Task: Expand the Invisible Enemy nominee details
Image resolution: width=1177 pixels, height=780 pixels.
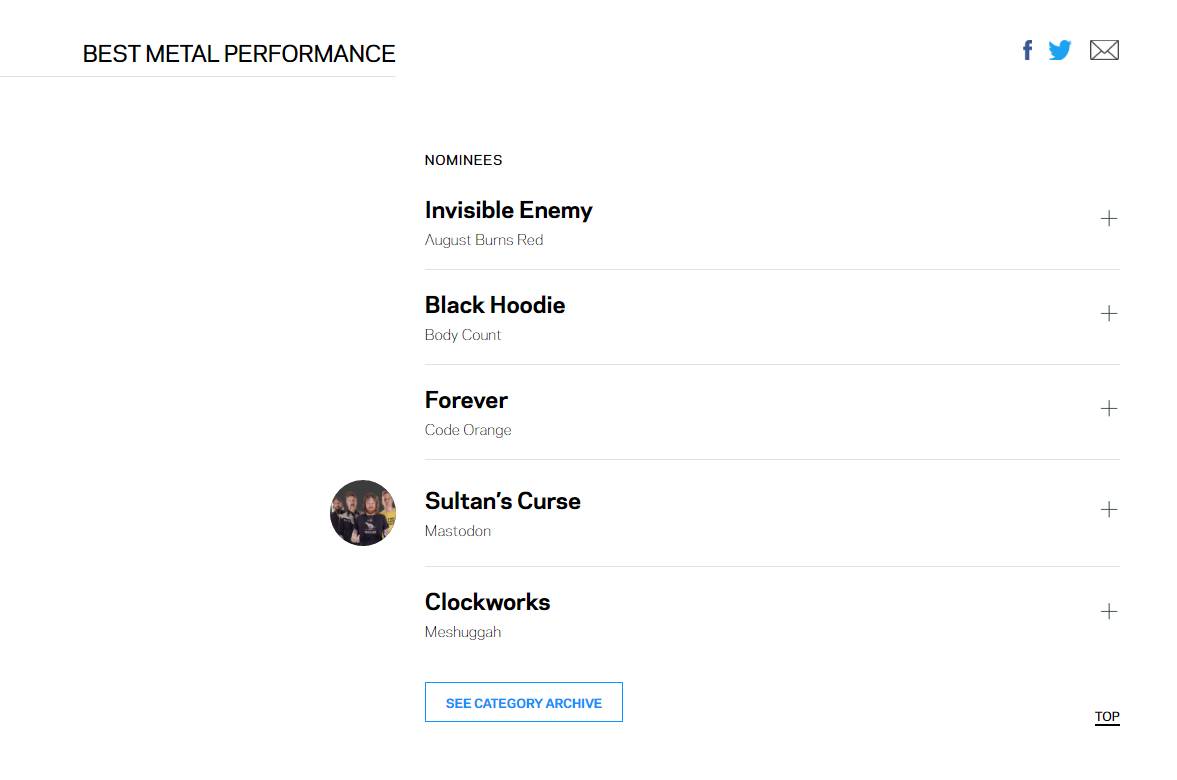Action: click(1109, 218)
